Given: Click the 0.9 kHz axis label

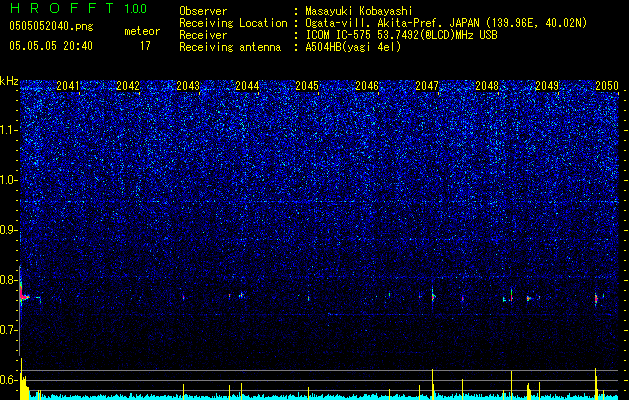Looking at the screenshot, I should click(x=9, y=231).
